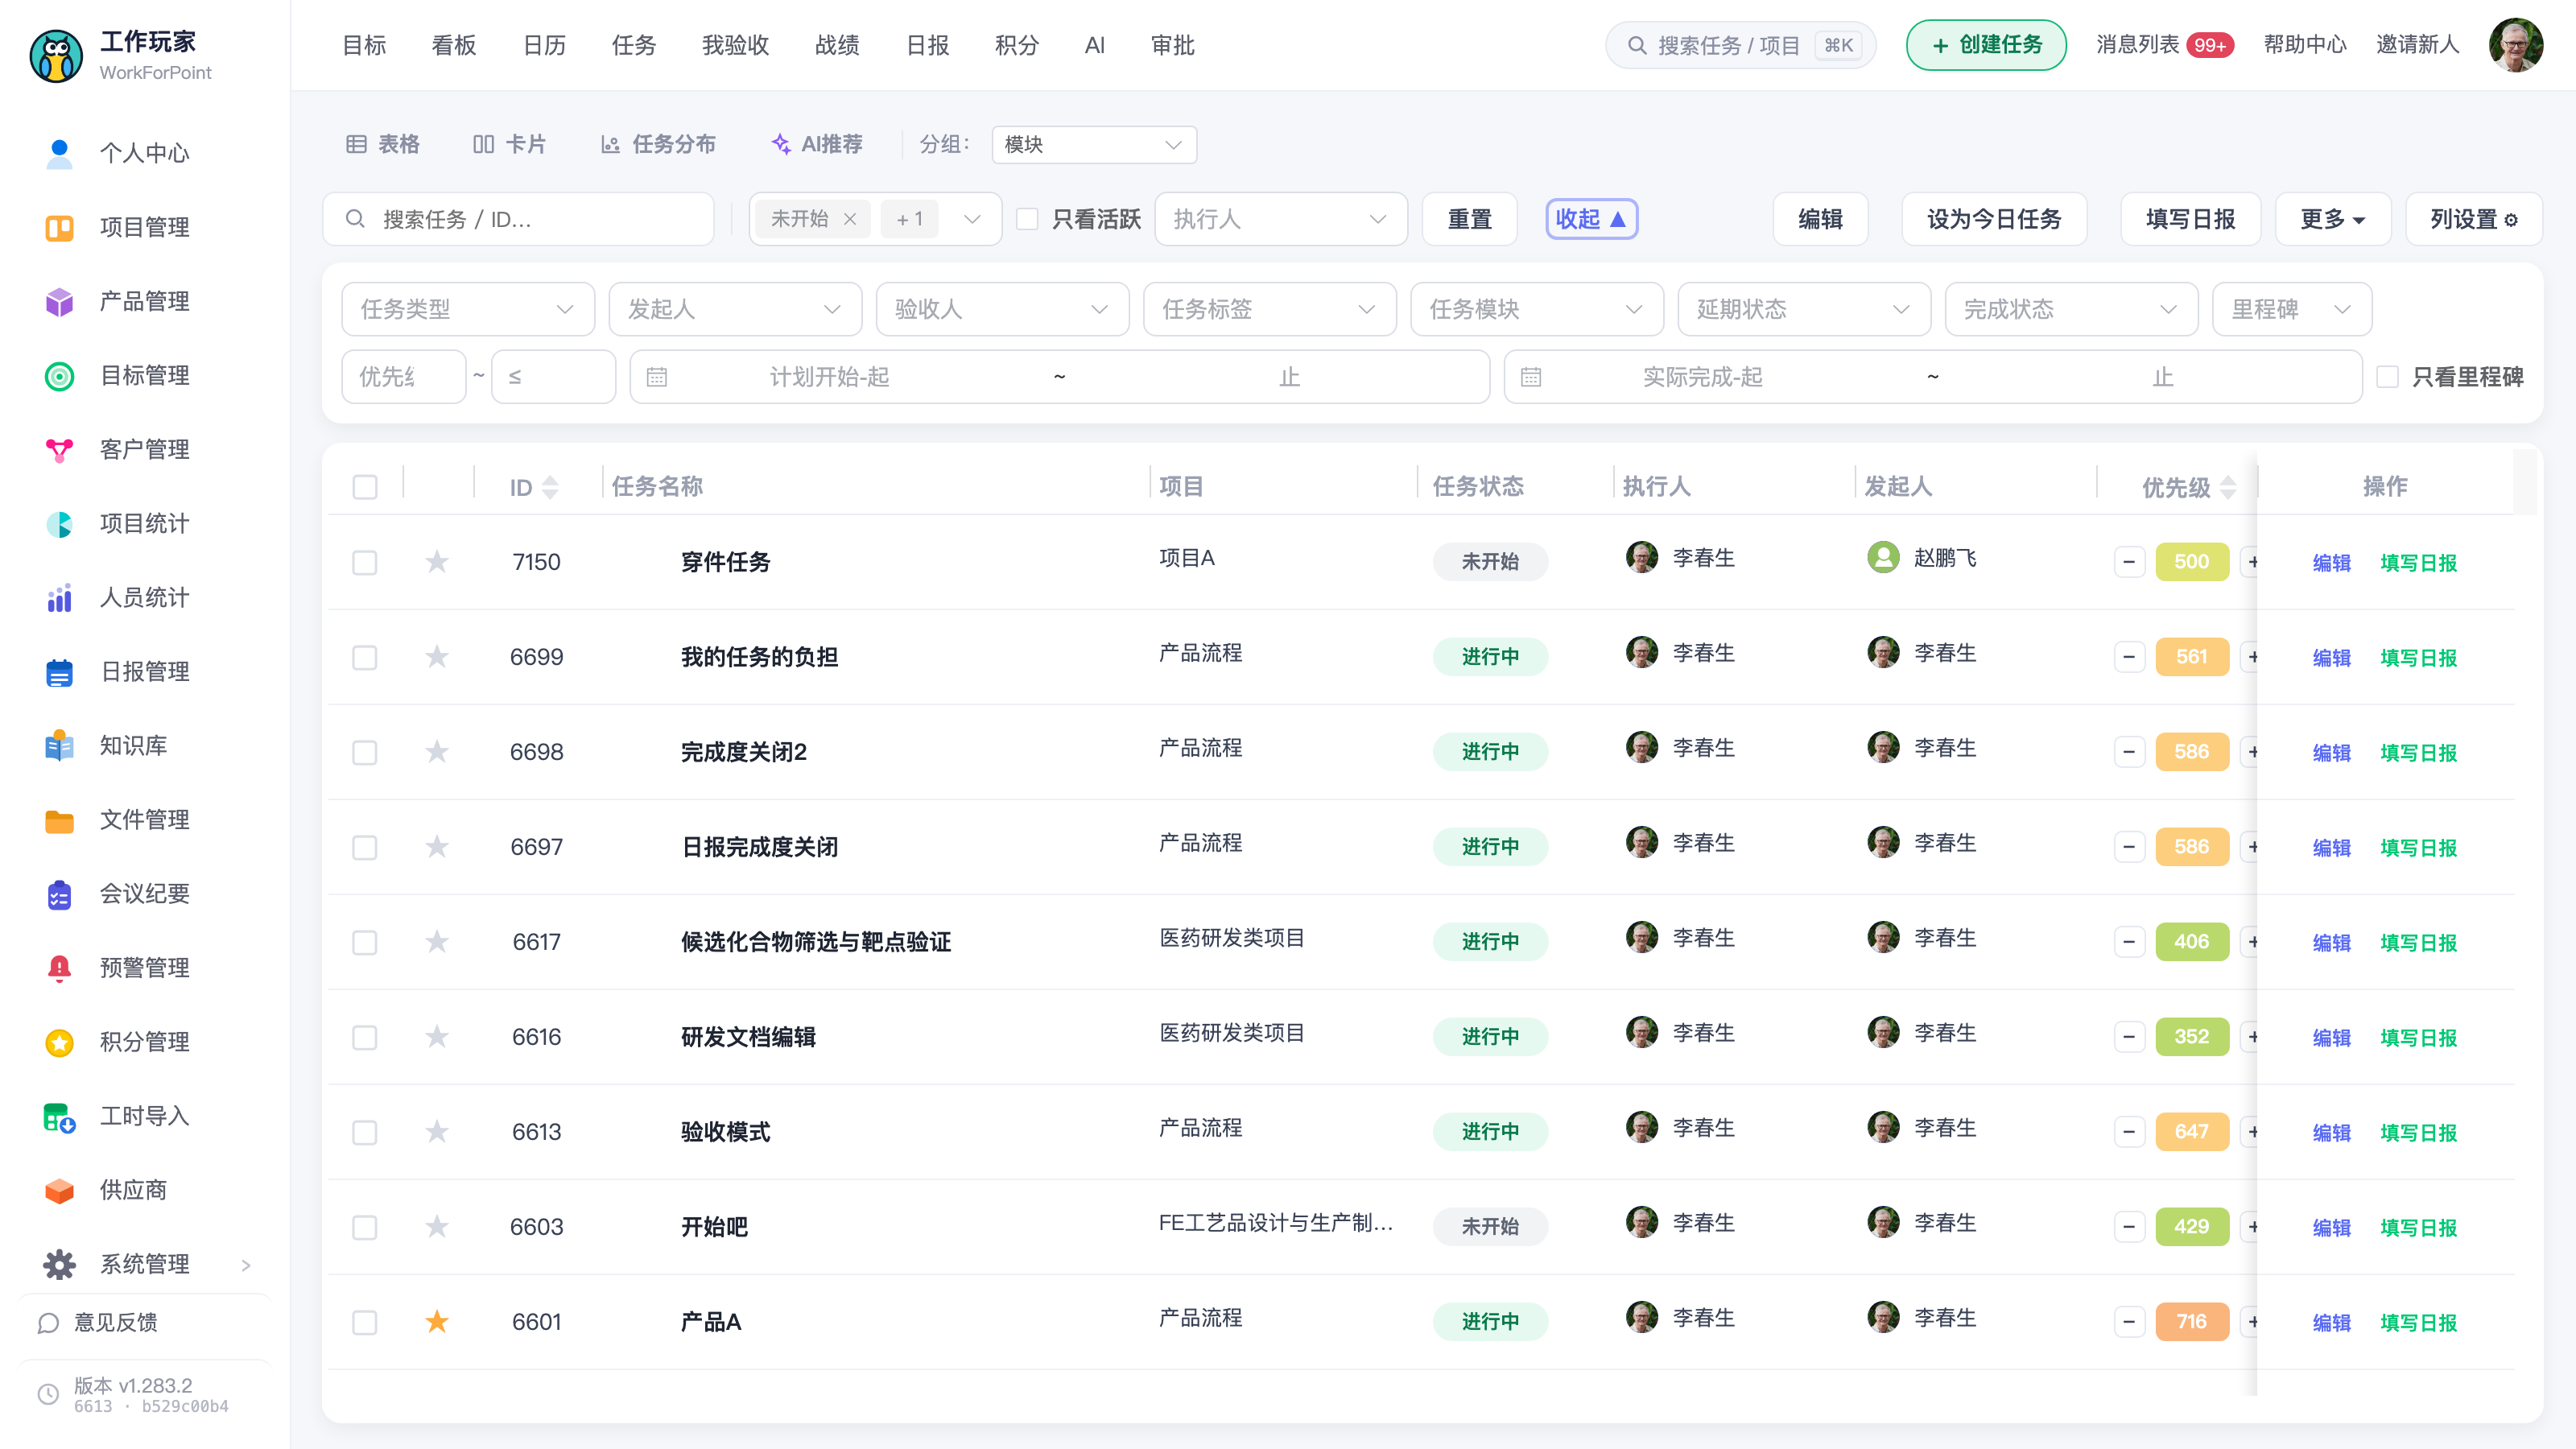Viewport: 2576px width, 1449px height.
Task: Open the 分组 模块 dropdown
Action: pos(1094,144)
